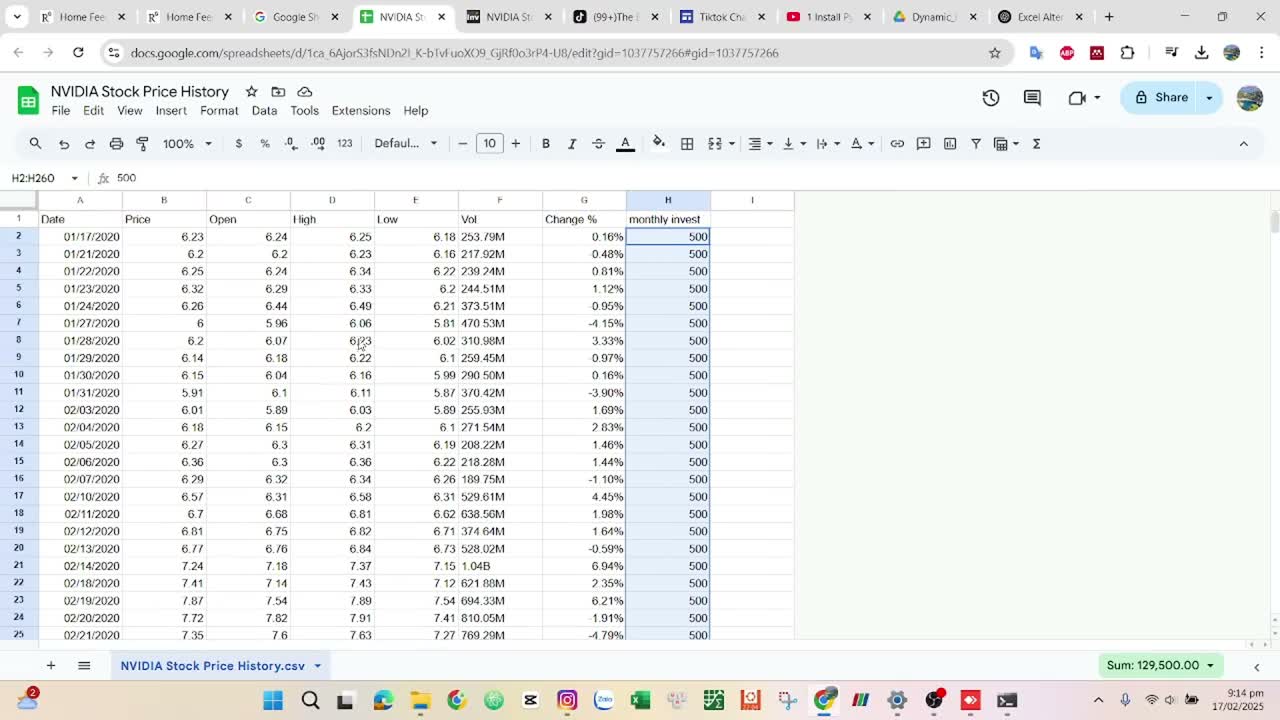Click the Share button

[1159, 97]
